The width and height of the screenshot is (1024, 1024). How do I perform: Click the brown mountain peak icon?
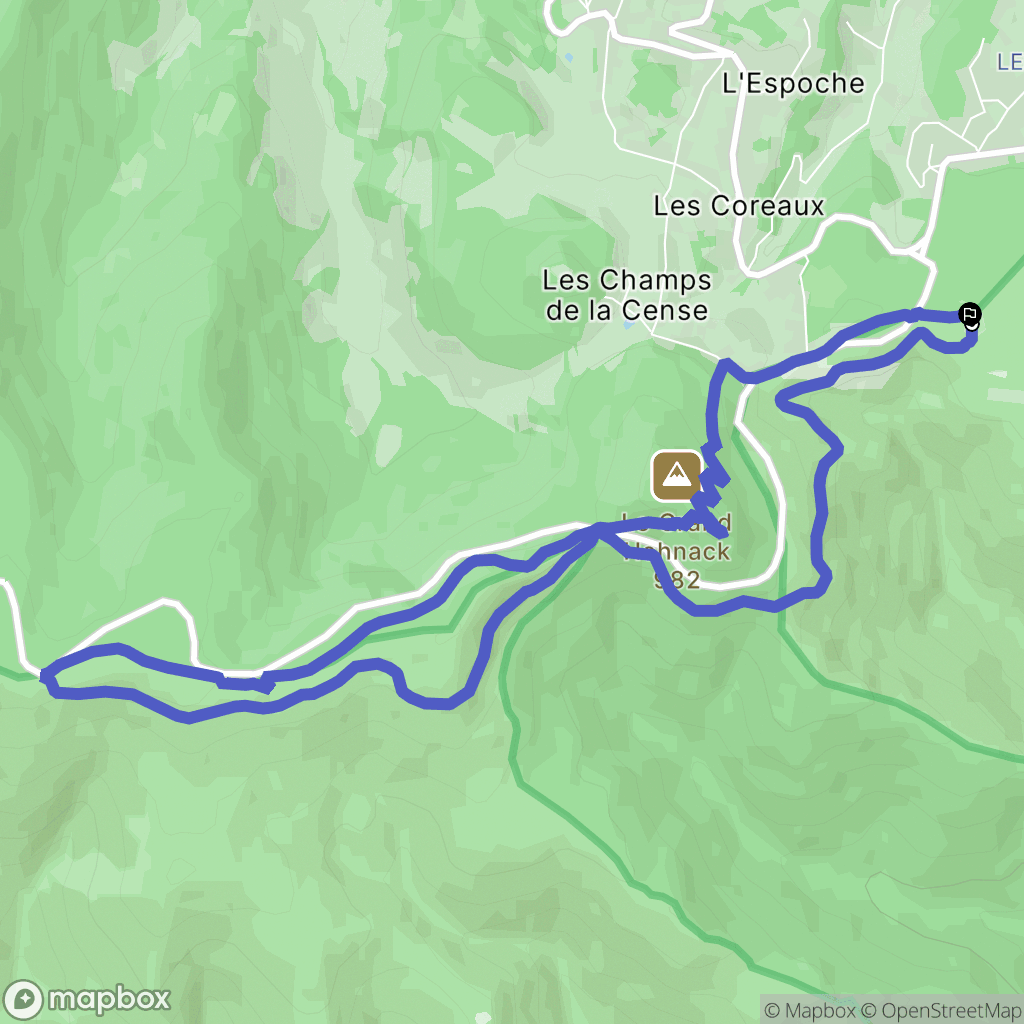click(x=677, y=476)
